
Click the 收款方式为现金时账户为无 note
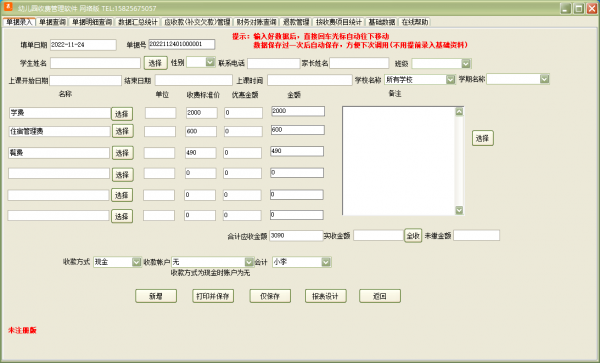(x=210, y=273)
